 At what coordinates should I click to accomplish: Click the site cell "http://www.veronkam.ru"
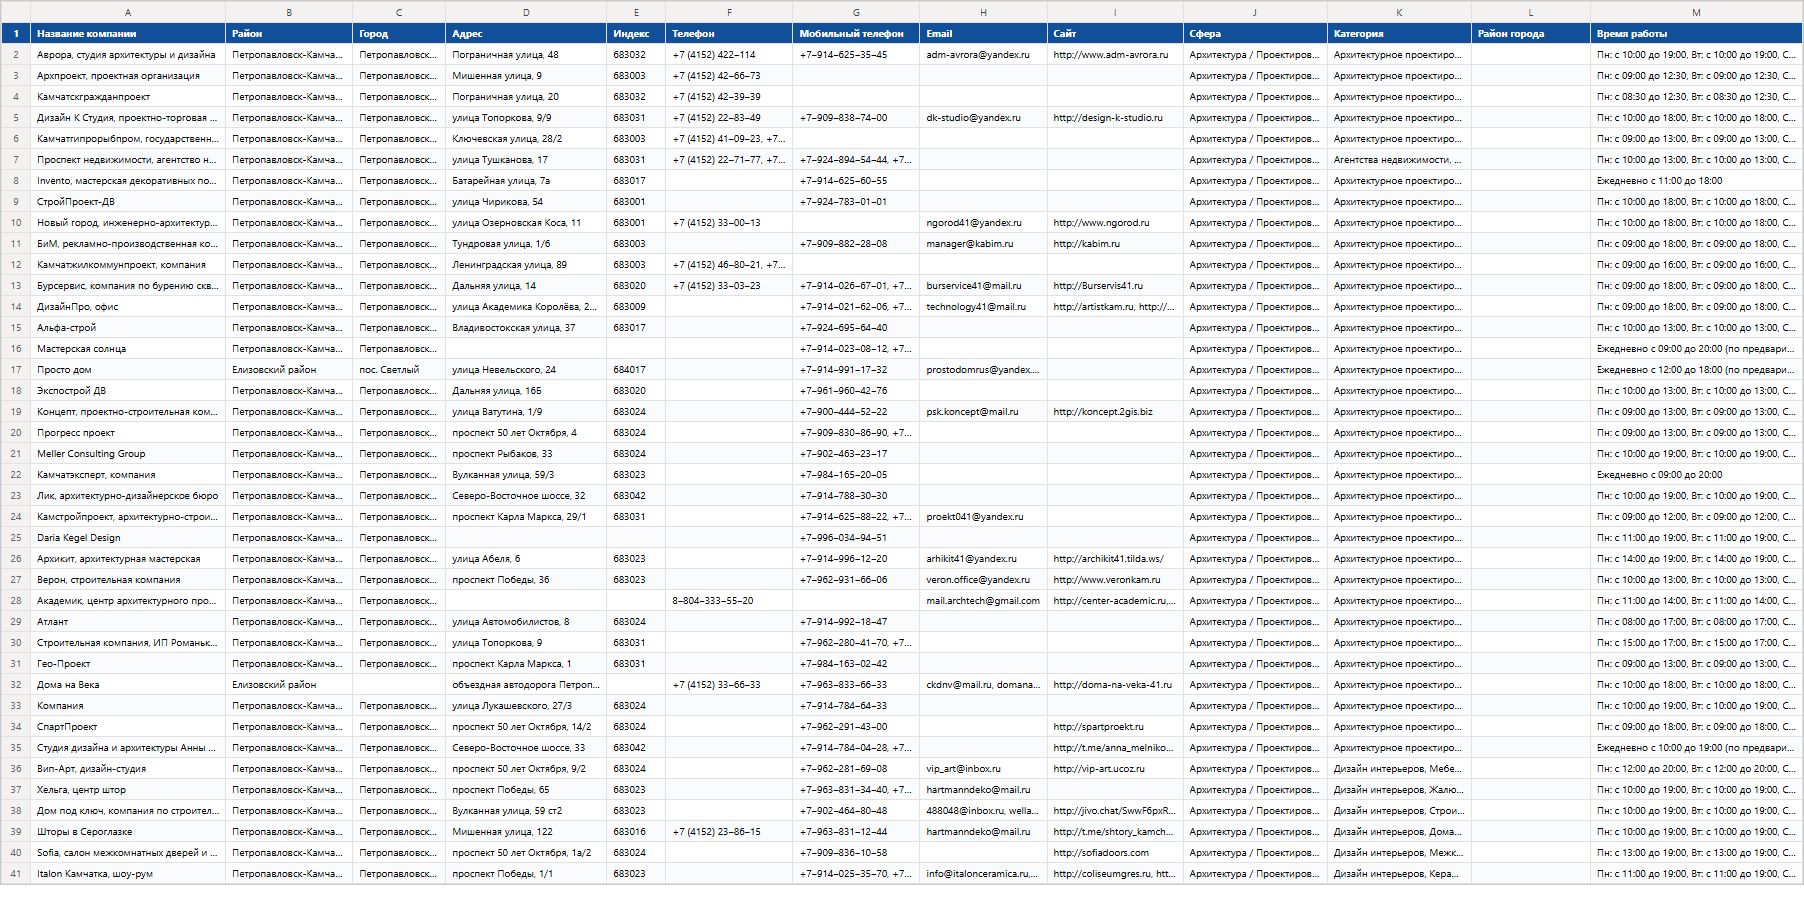pyautogui.click(x=1115, y=579)
